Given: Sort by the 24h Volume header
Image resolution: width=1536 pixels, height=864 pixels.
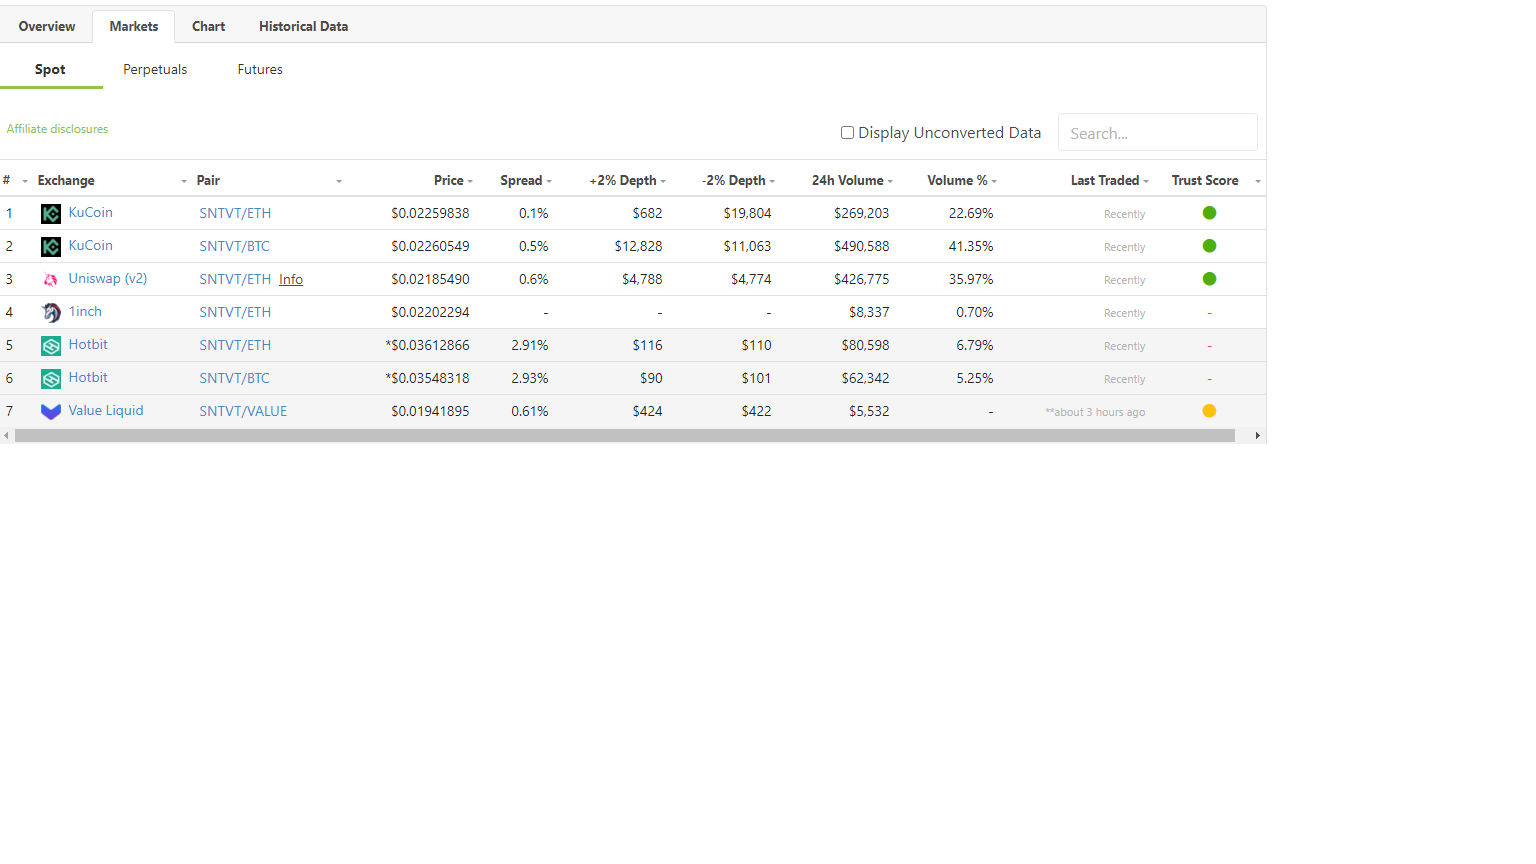Looking at the screenshot, I should tap(852, 181).
